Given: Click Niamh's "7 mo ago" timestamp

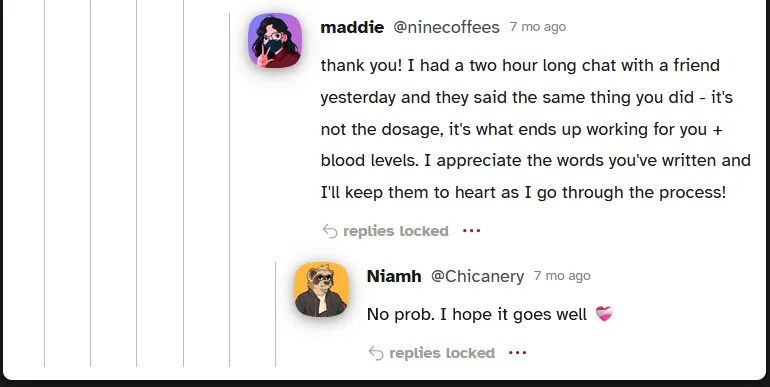Looking at the screenshot, I should click(562, 276).
